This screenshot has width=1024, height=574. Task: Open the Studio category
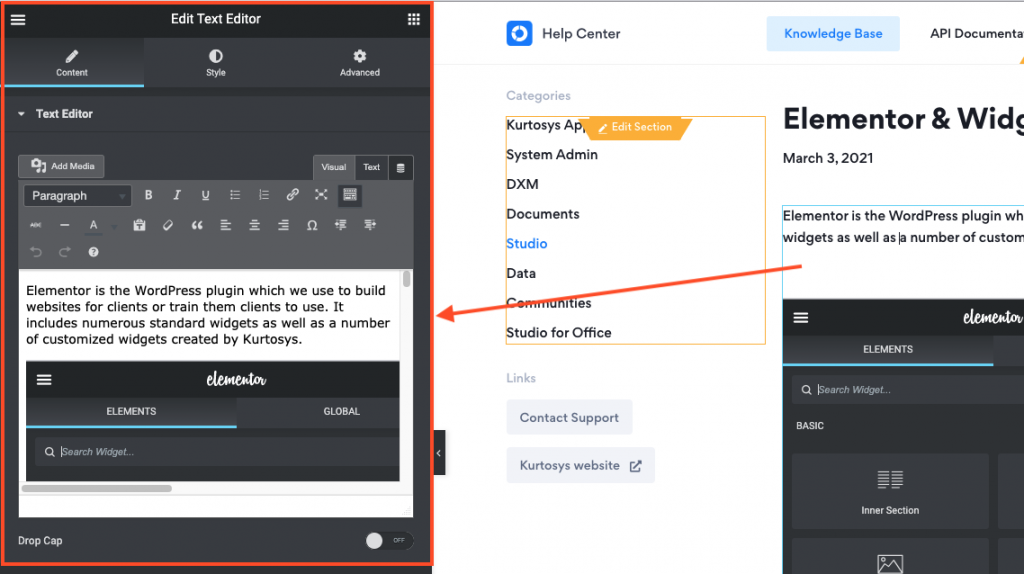coord(526,244)
